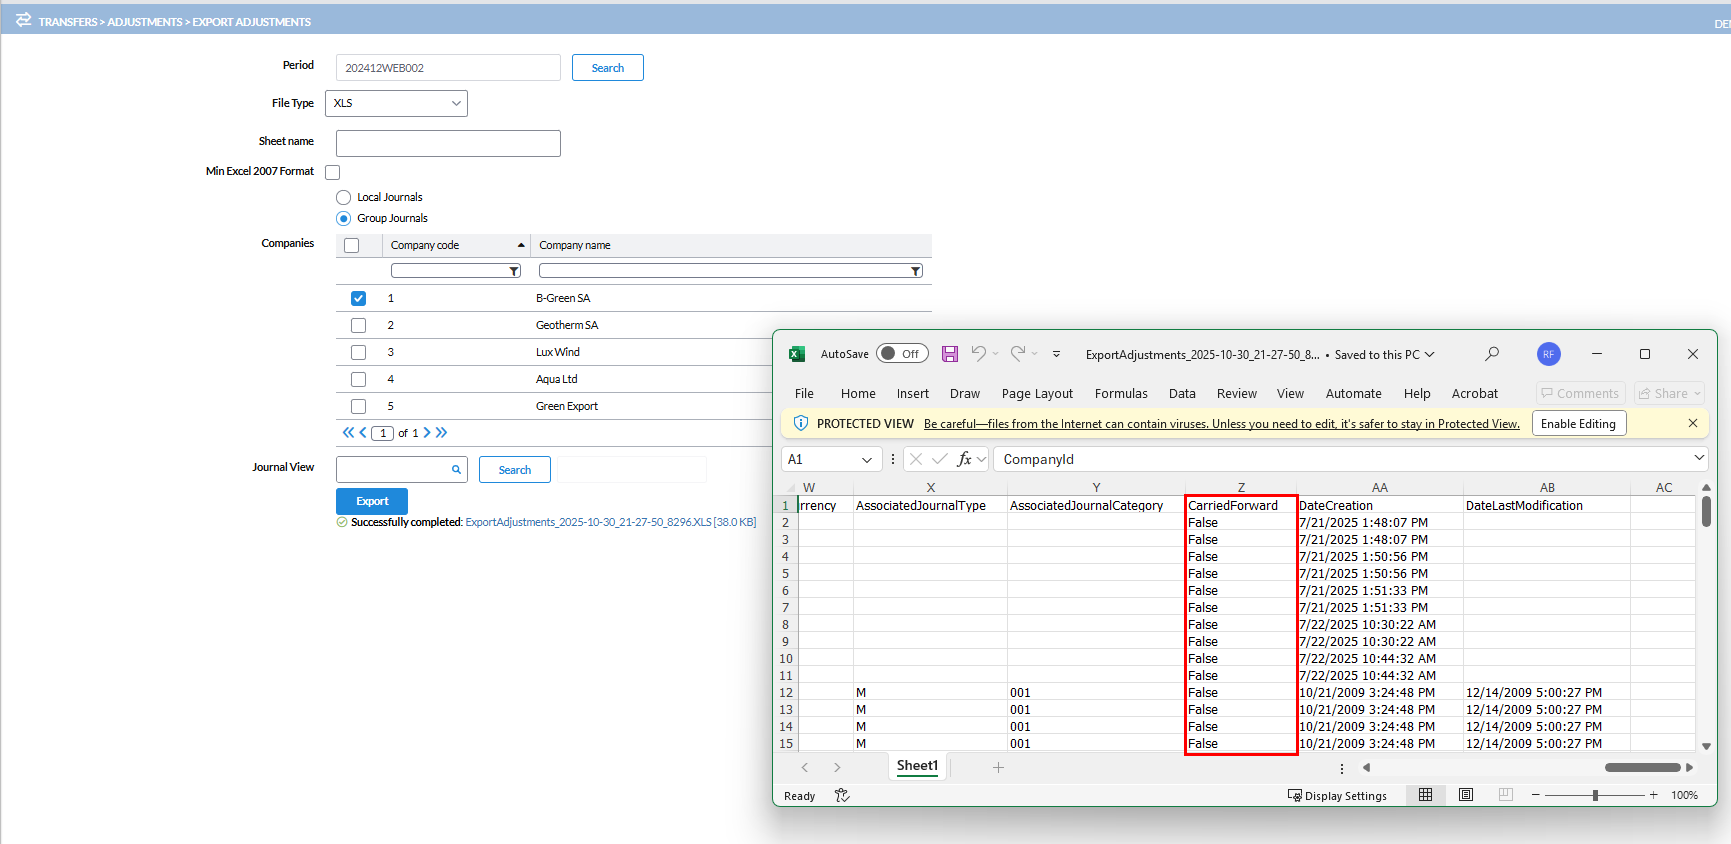Open the File Type XLS dropdown
The width and height of the screenshot is (1731, 844).
pyautogui.click(x=396, y=103)
